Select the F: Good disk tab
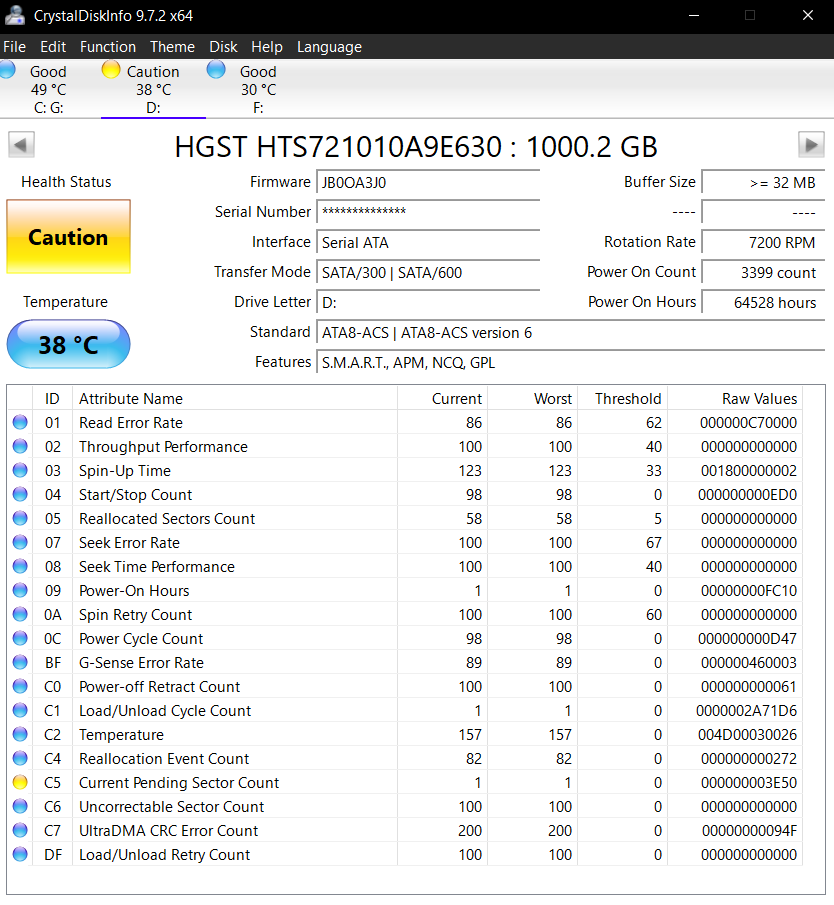Viewport: 834px width, 905px height. click(x=258, y=89)
